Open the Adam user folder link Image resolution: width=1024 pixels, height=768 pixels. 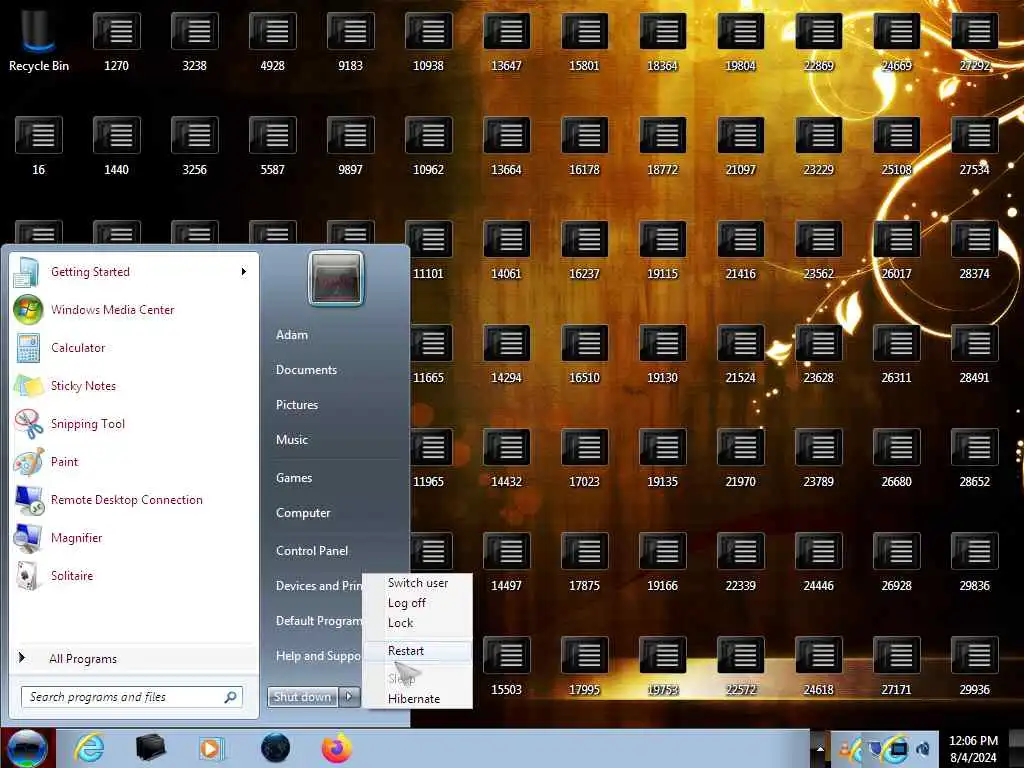(x=292, y=335)
